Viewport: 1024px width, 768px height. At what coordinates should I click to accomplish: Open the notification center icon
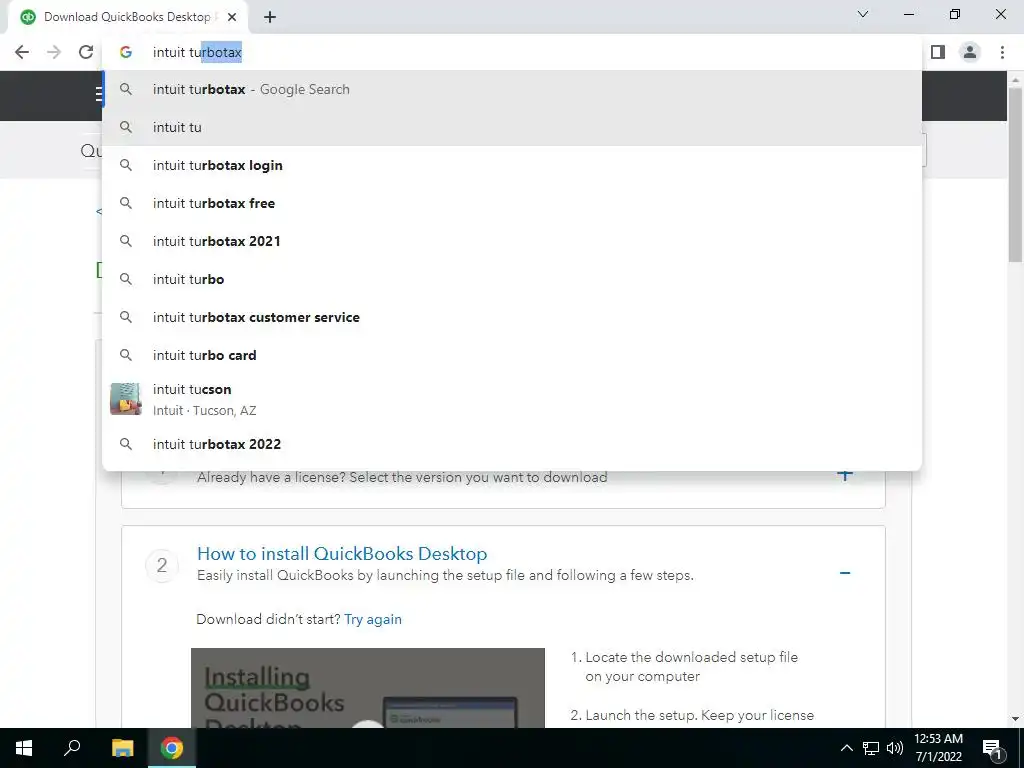[x=991, y=748]
